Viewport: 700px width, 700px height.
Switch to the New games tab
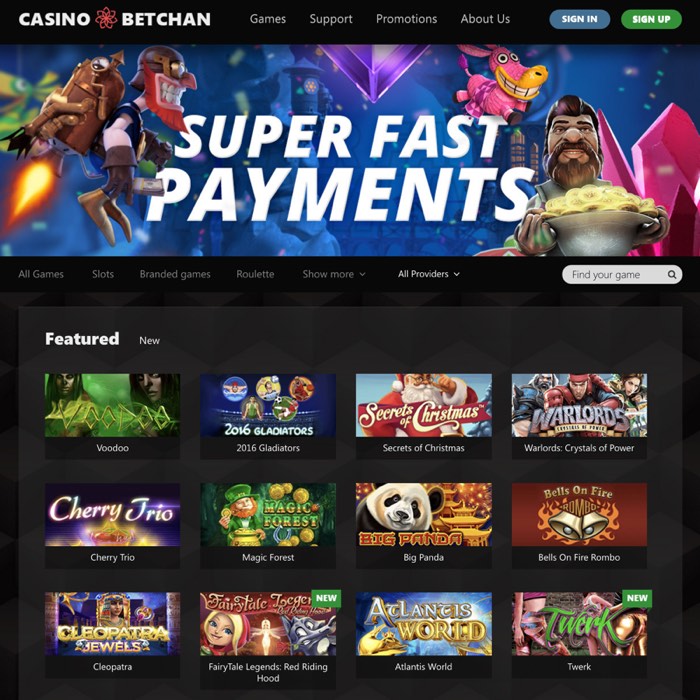click(x=149, y=341)
